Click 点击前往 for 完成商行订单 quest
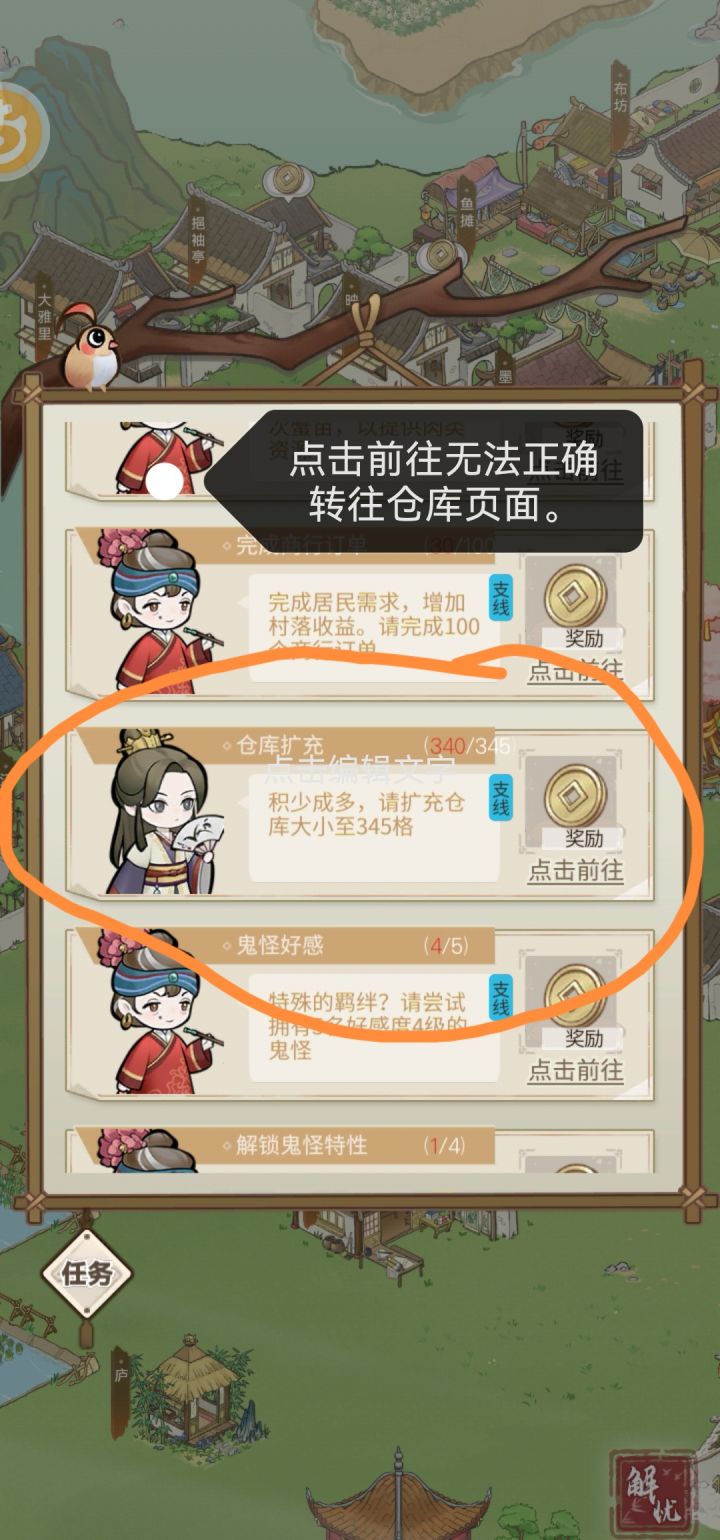This screenshot has width=720, height=1540. coord(575,670)
